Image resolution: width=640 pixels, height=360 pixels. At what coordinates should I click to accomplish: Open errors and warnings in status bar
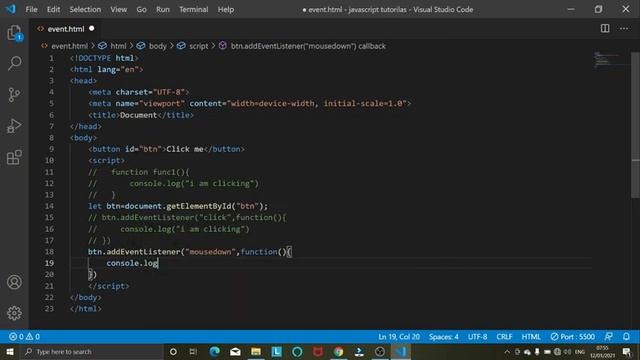point(24,337)
